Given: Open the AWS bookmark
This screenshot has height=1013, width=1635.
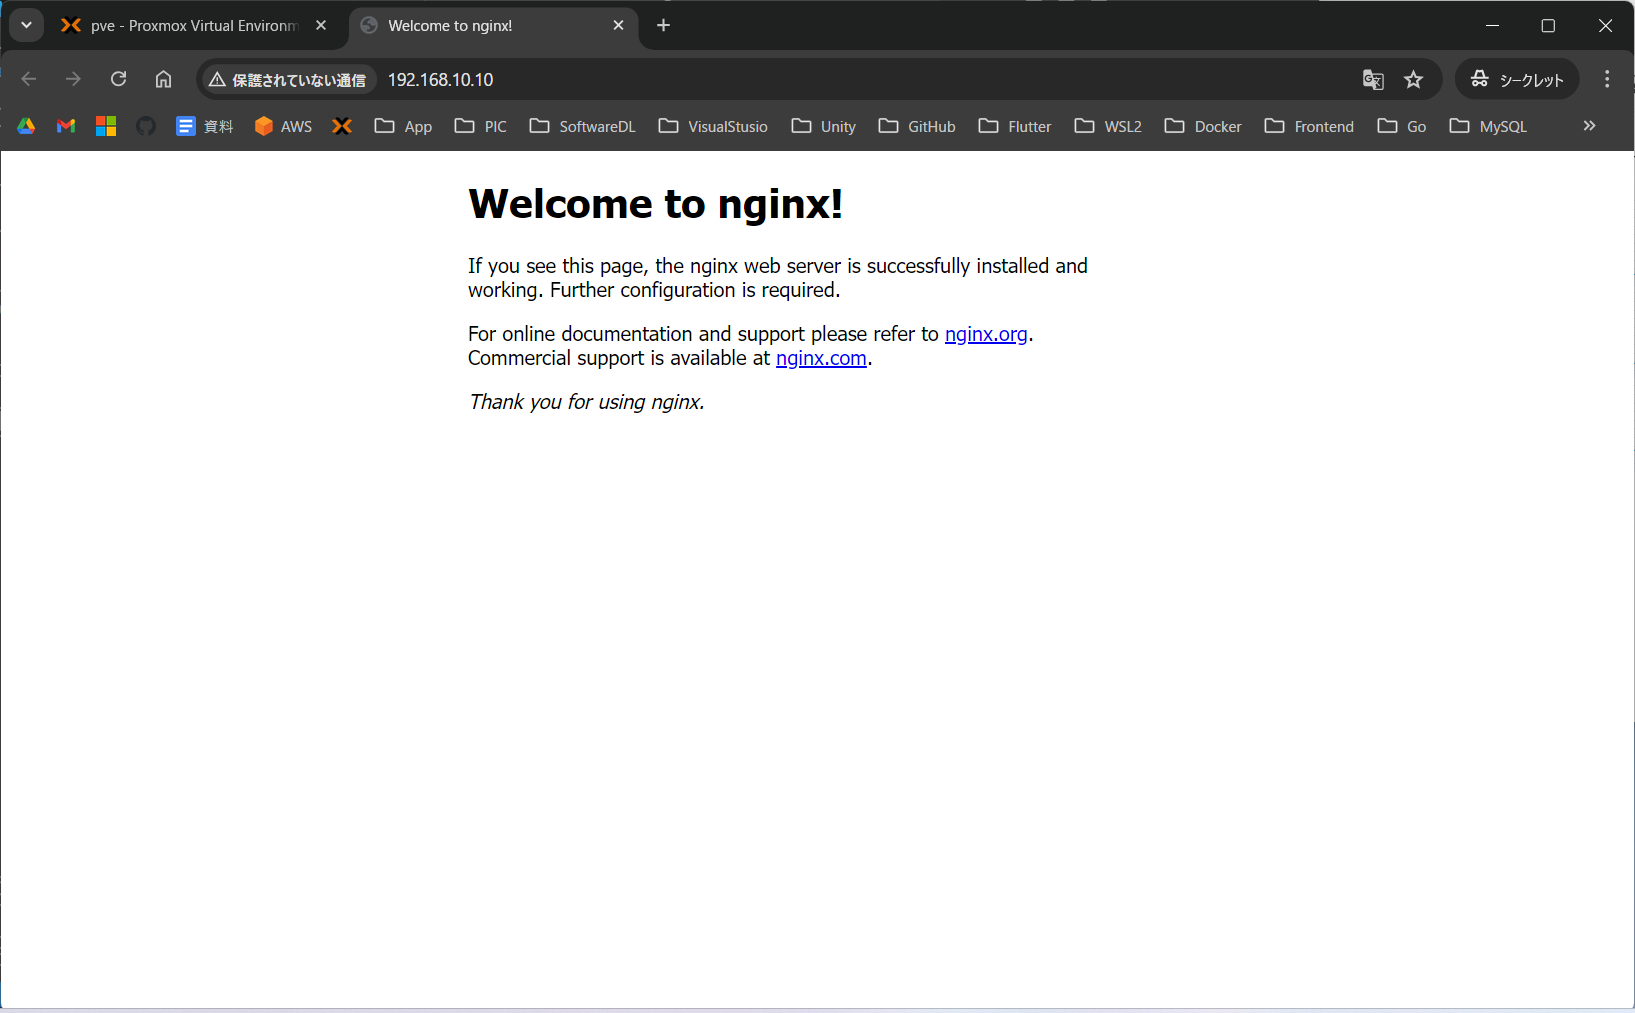Looking at the screenshot, I should click(x=283, y=126).
